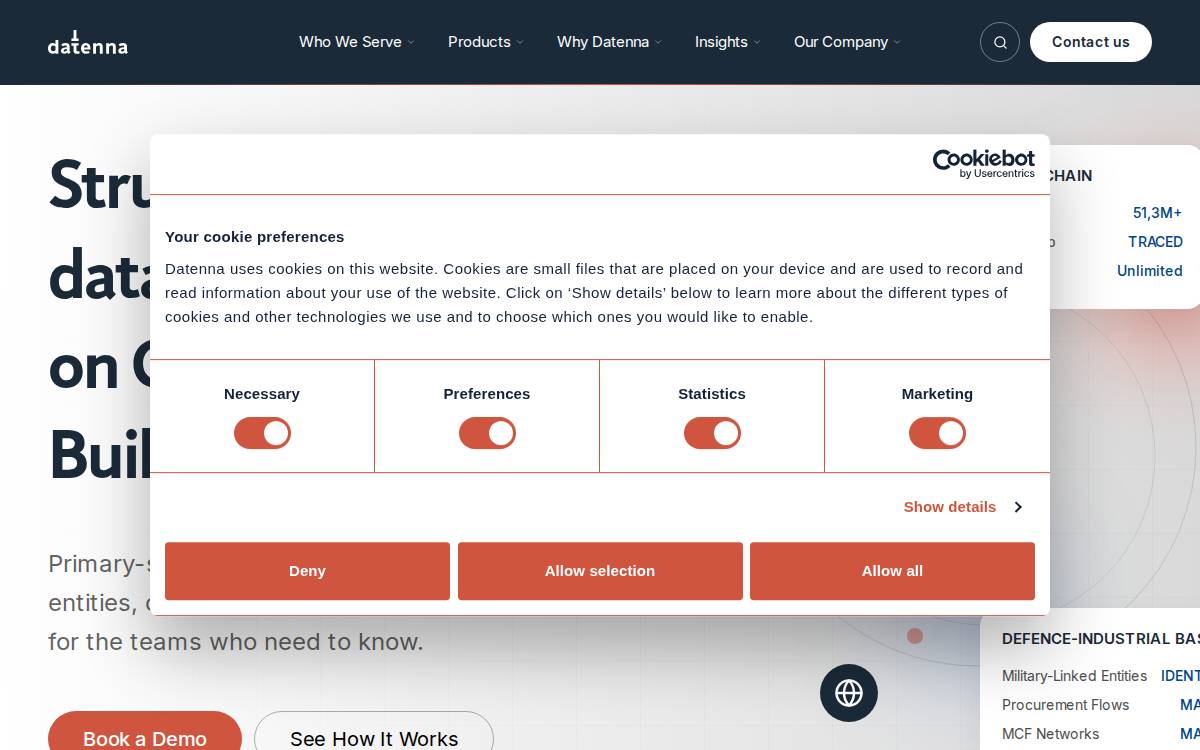
Task: Expand the Products menu
Action: pos(485,42)
